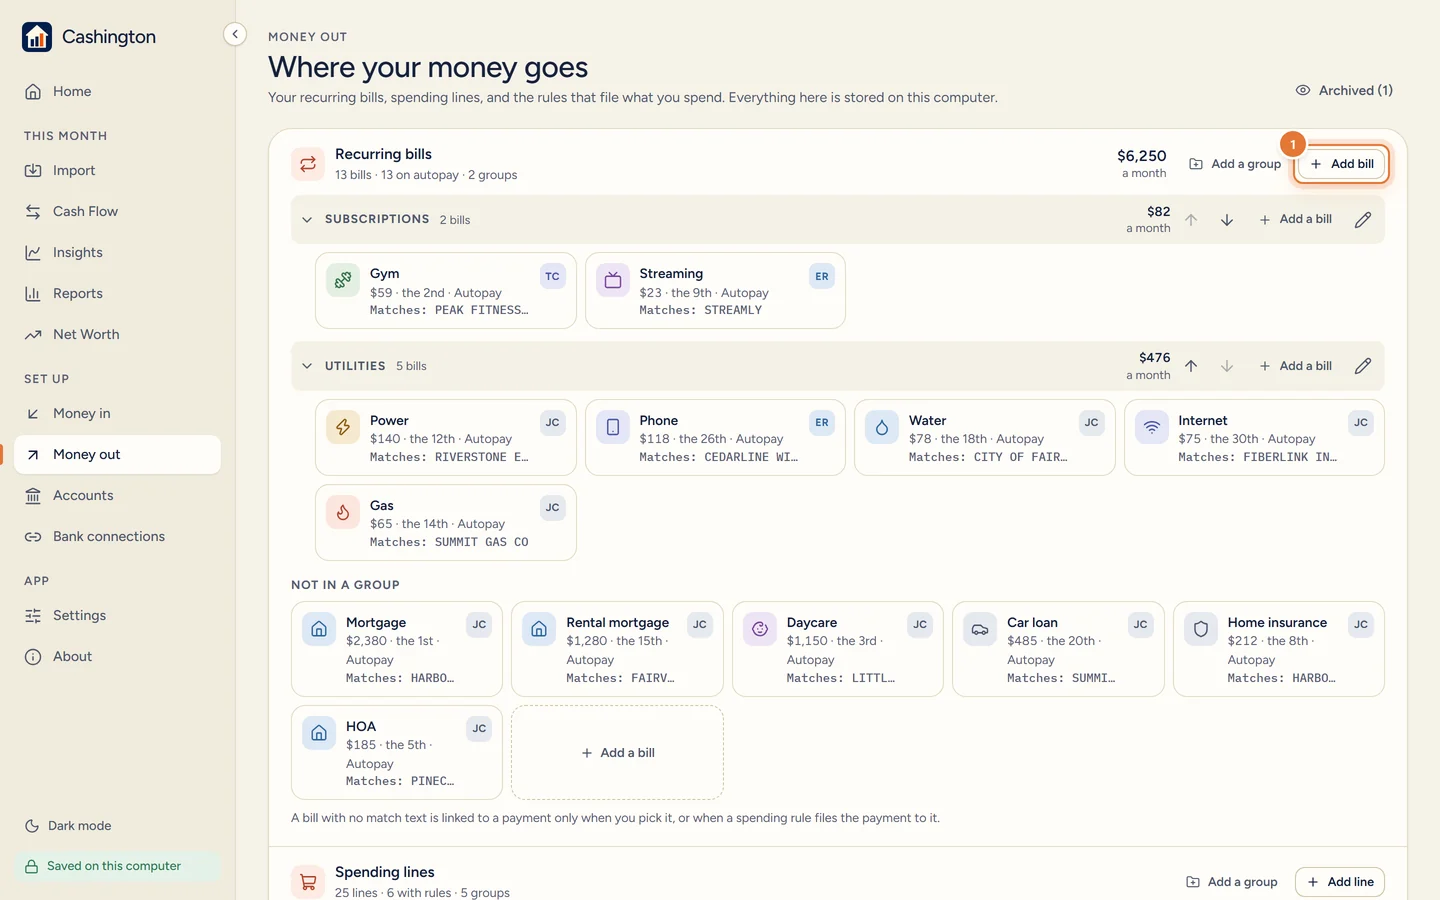Collapse the sidebar with the chevron button
This screenshot has width=1440, height=900.
[x=234, y=34]
